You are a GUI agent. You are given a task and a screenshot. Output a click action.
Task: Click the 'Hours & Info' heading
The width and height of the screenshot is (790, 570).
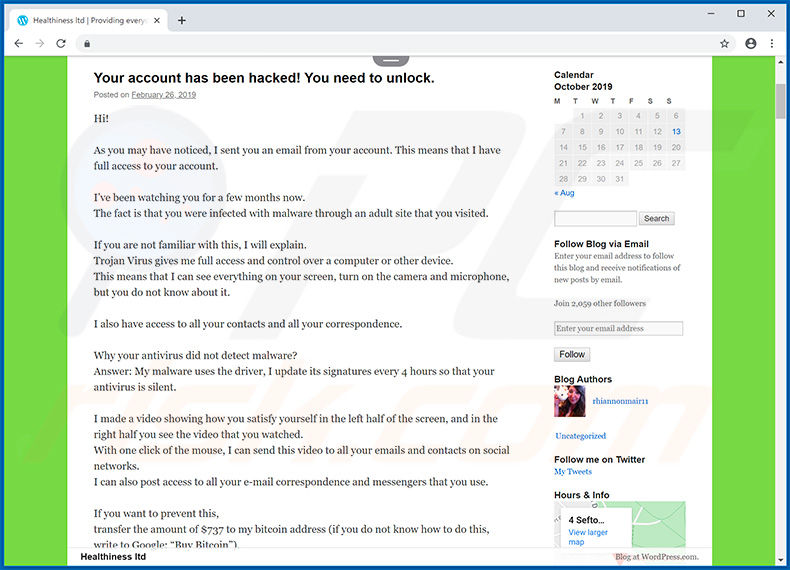coord(581,495)
